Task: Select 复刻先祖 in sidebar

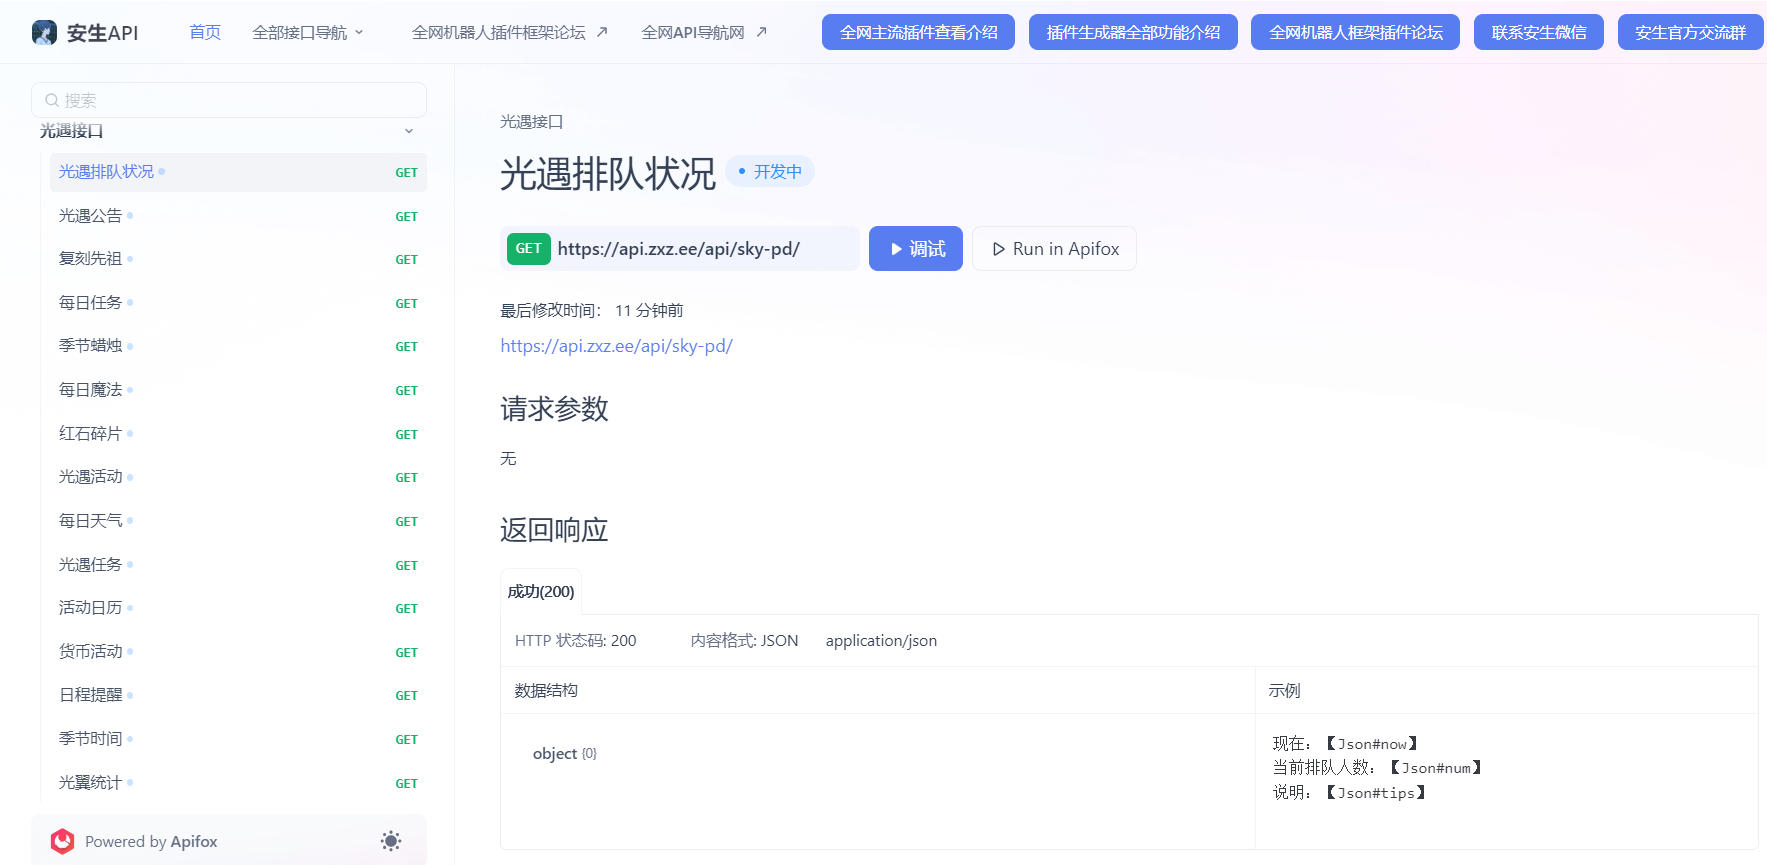Action: tap(238, 259)
